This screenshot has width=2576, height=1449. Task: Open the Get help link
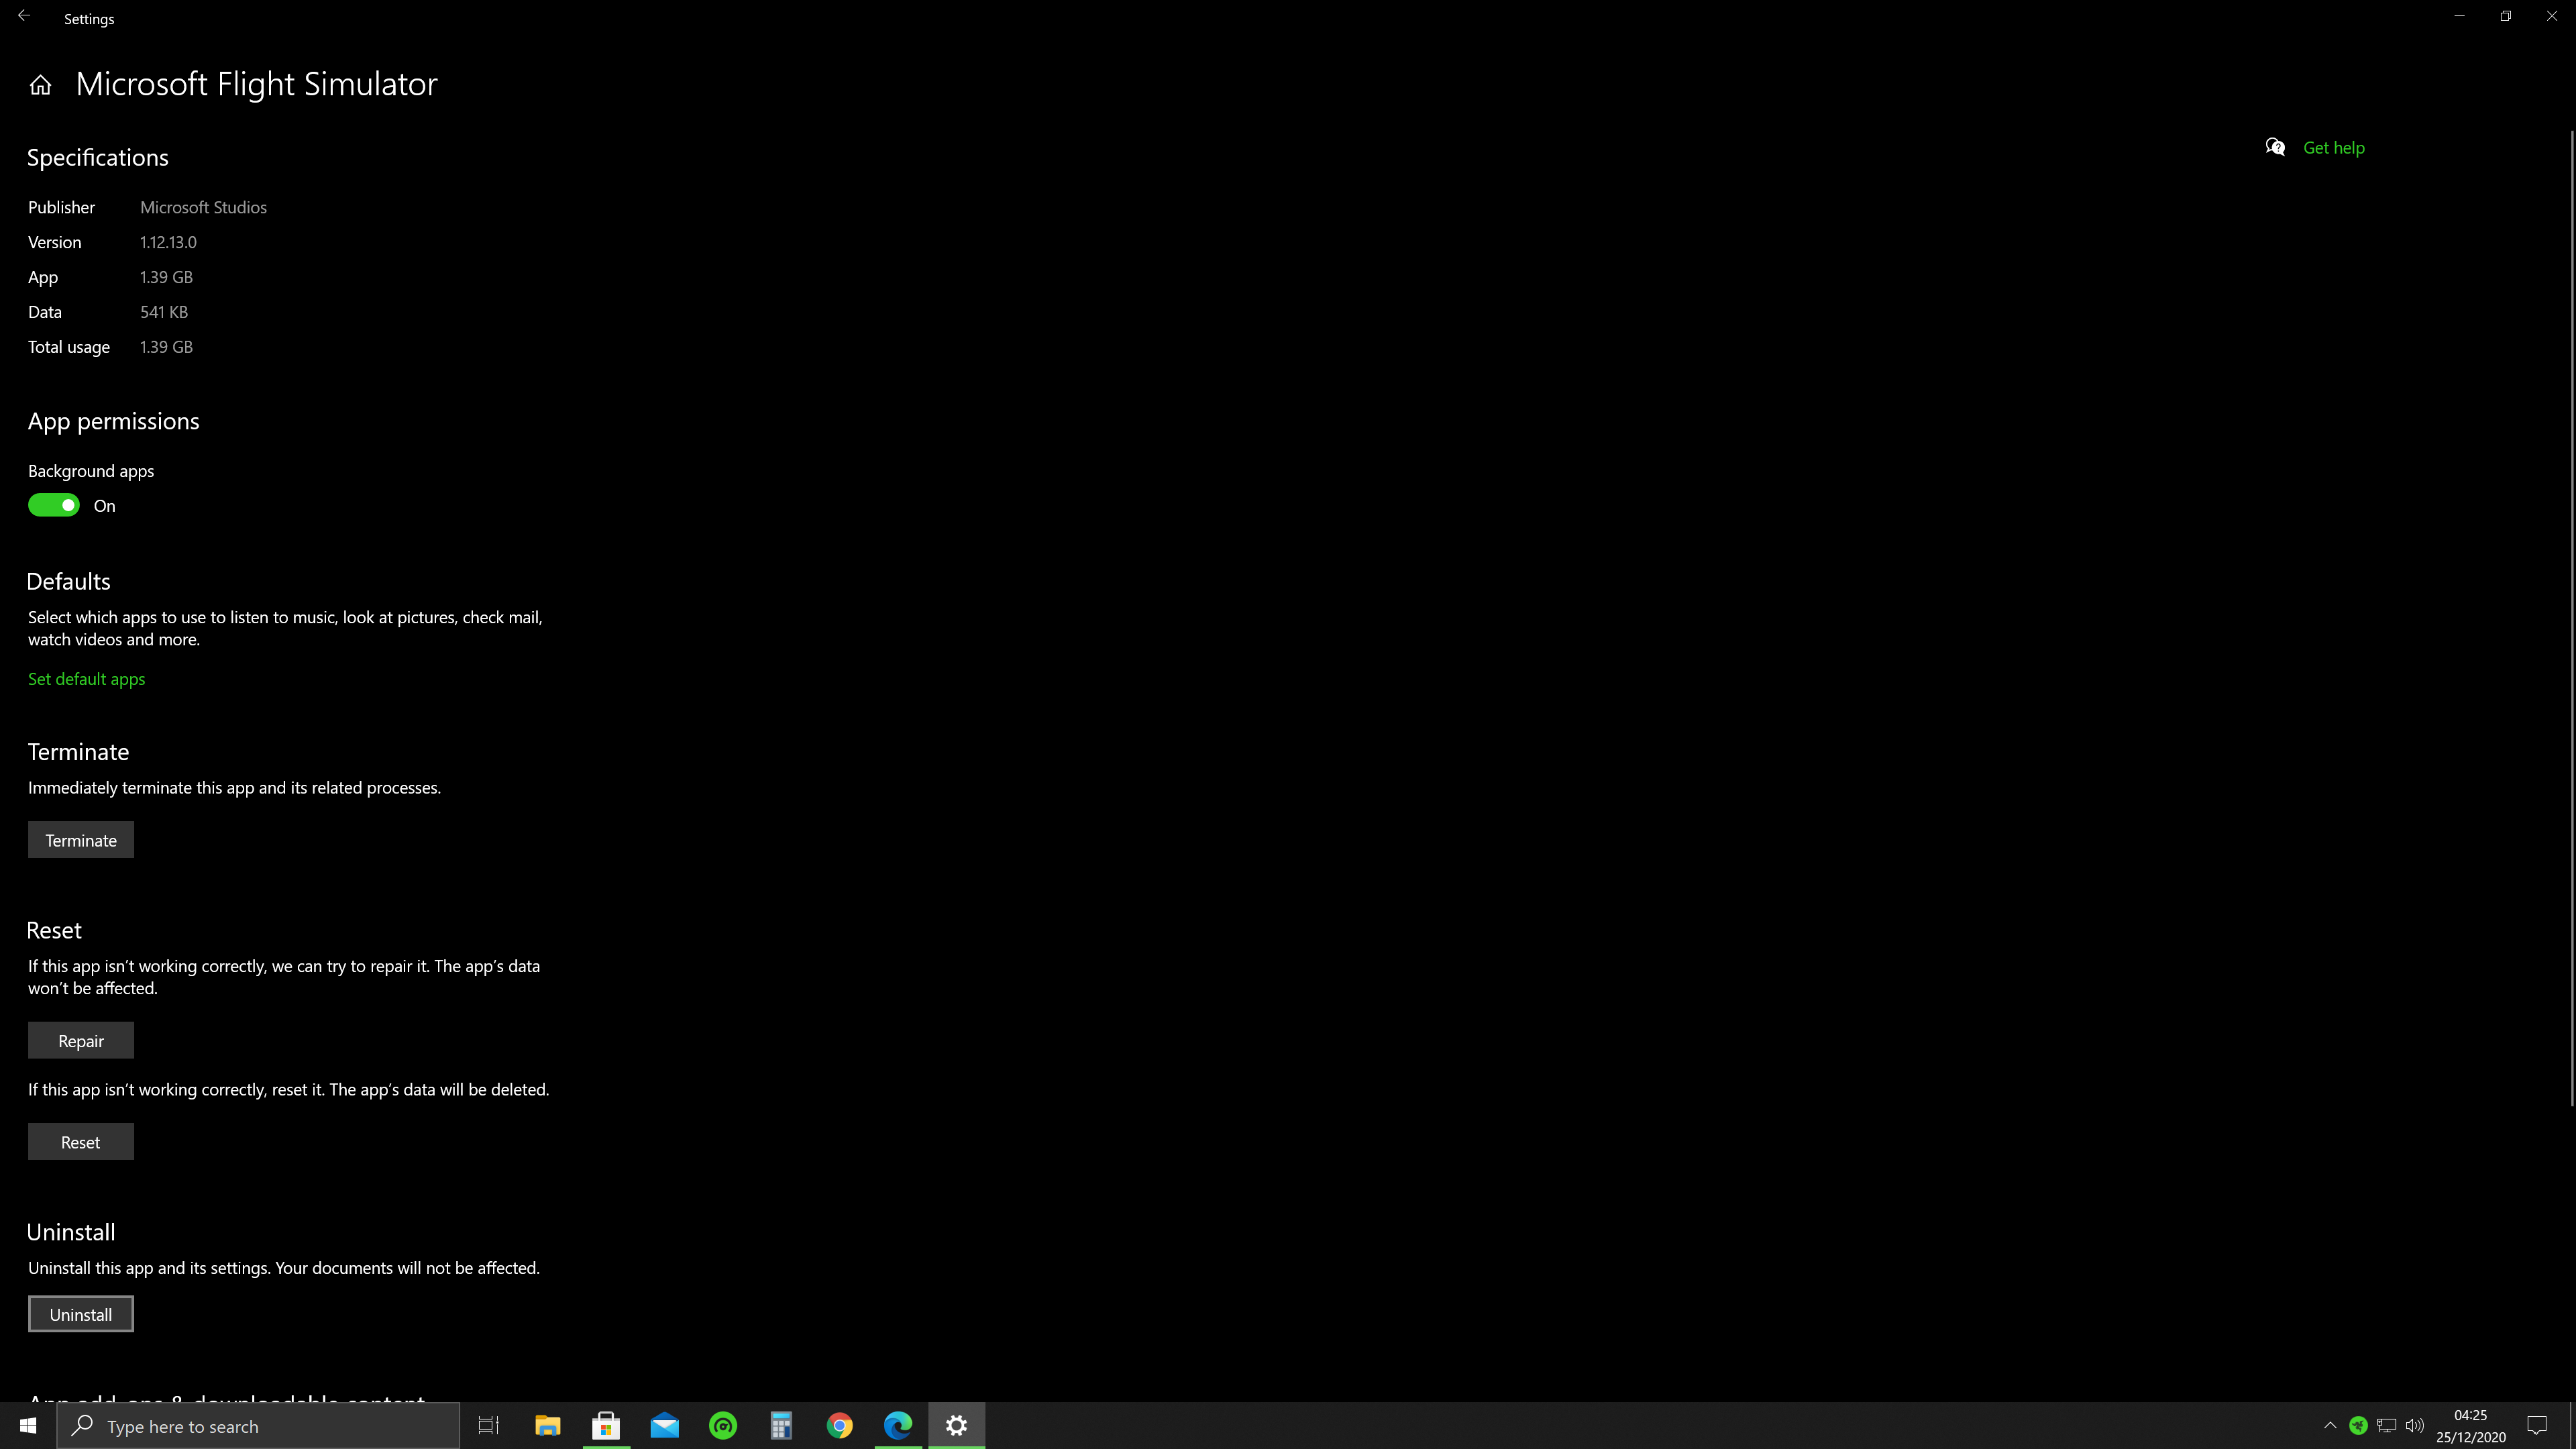[x=2333, y=148]
